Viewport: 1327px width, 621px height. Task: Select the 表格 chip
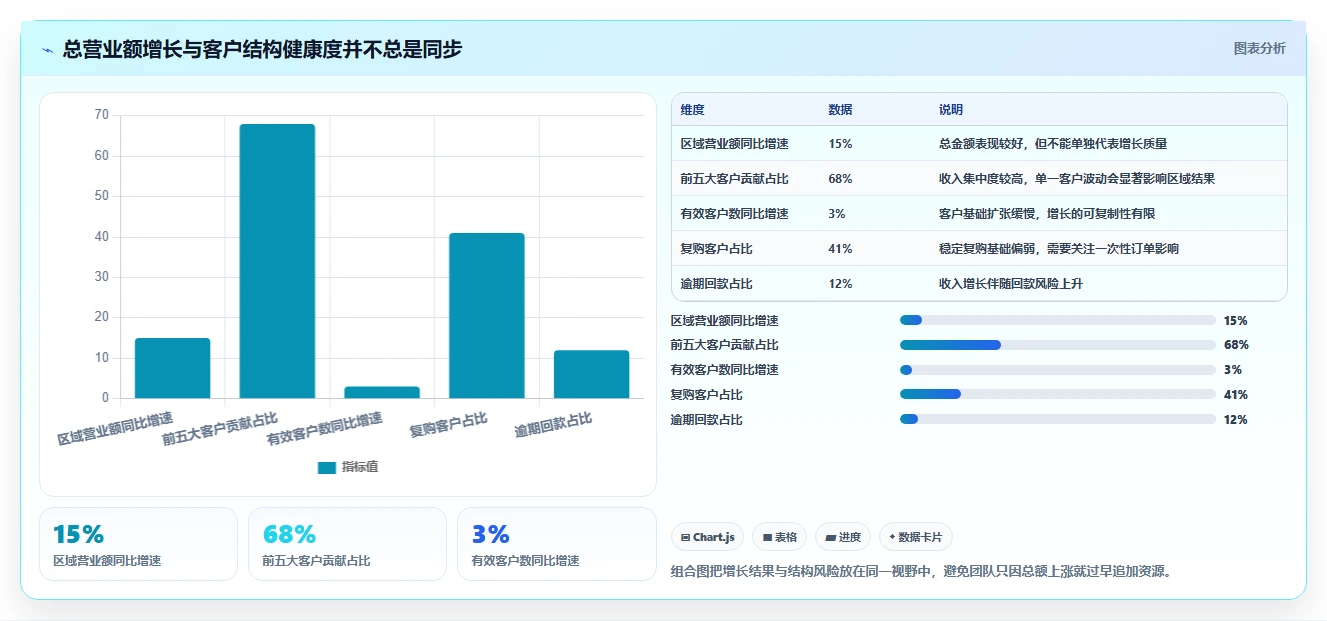click(x=779, y=537)
